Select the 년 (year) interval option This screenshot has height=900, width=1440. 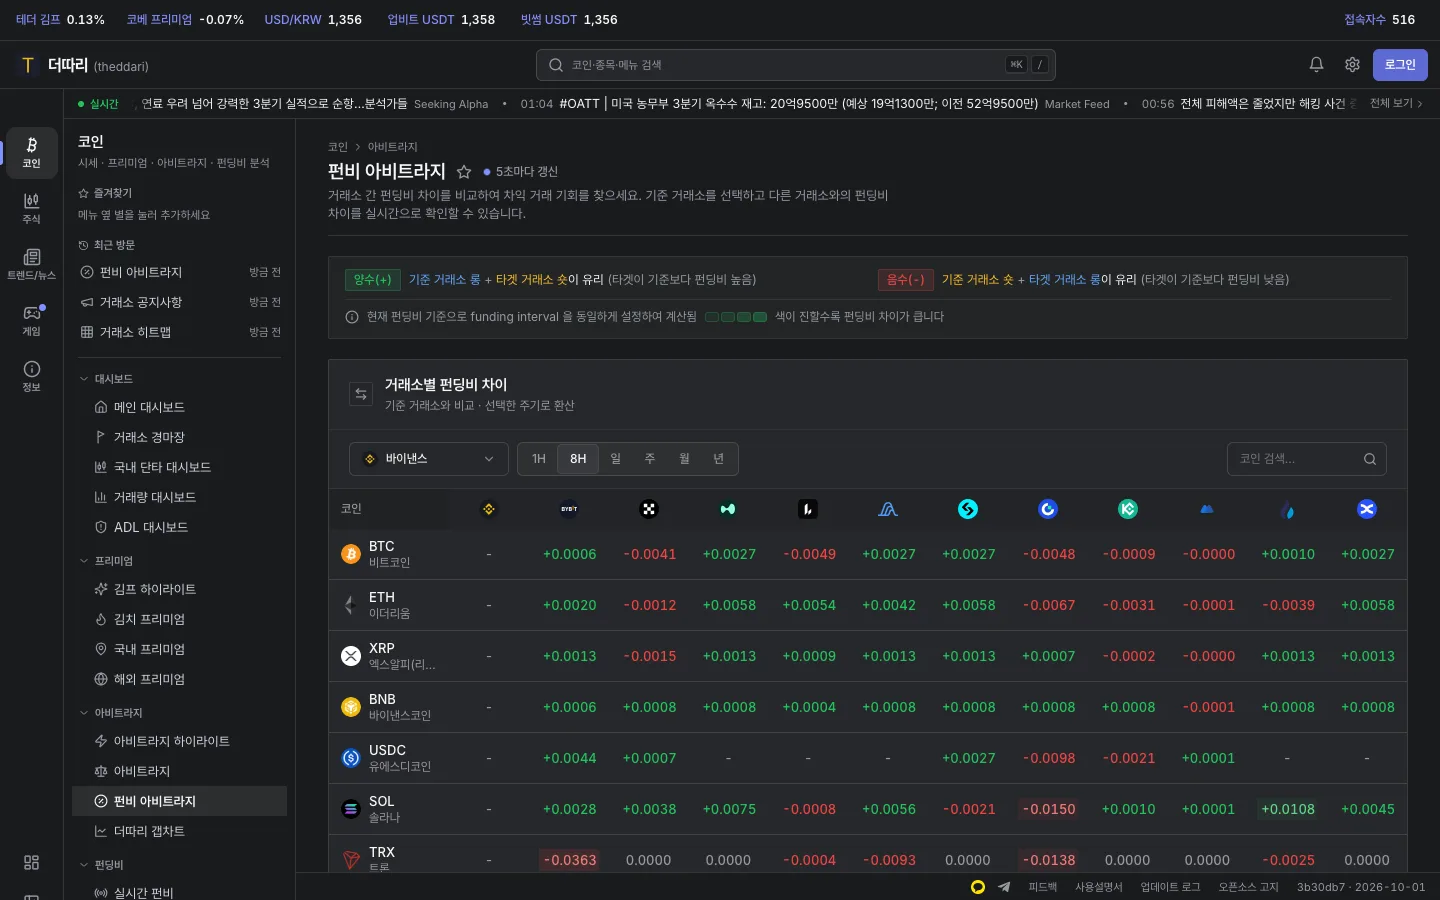718,459
